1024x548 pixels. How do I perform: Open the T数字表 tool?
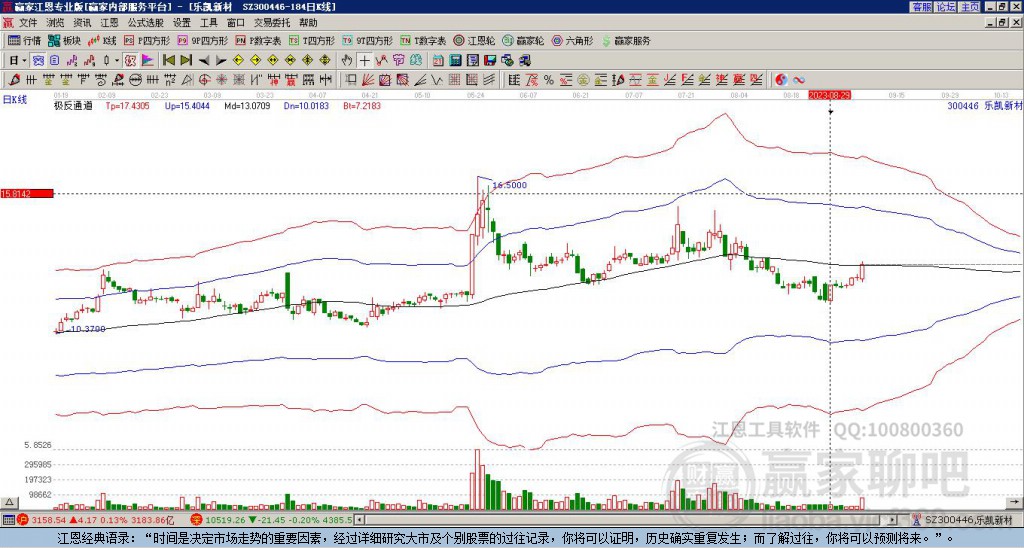(x=423, y=40)
